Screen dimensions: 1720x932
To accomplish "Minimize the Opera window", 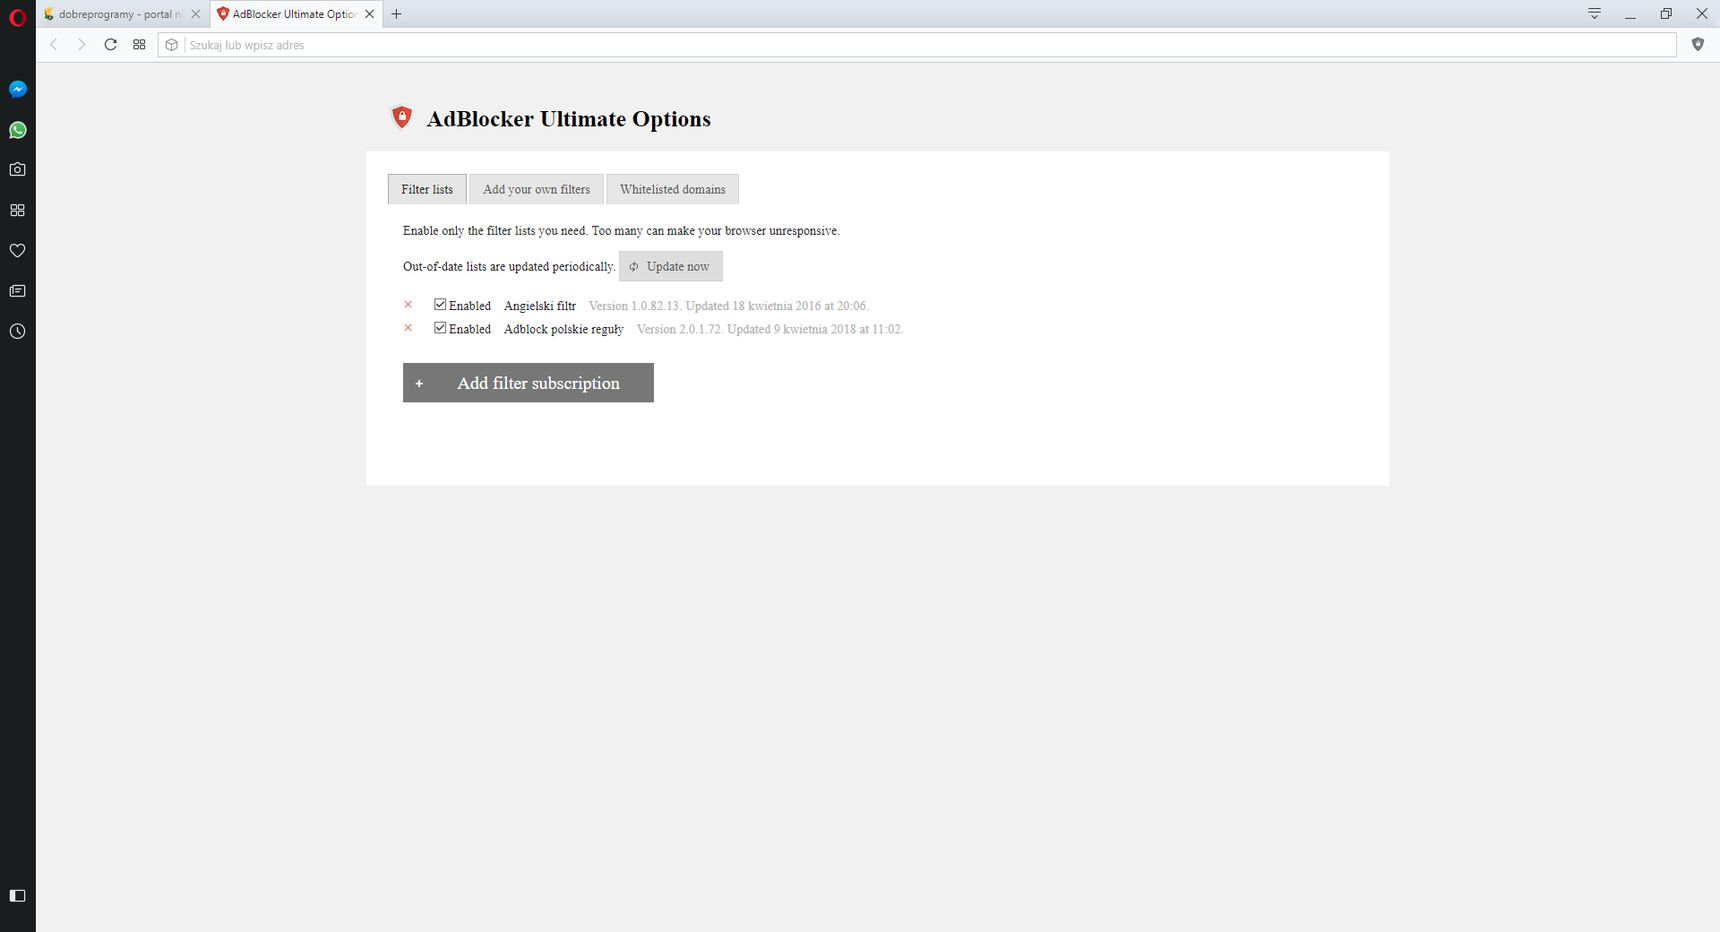I will pyautogui.click(x=1630, y=14).
